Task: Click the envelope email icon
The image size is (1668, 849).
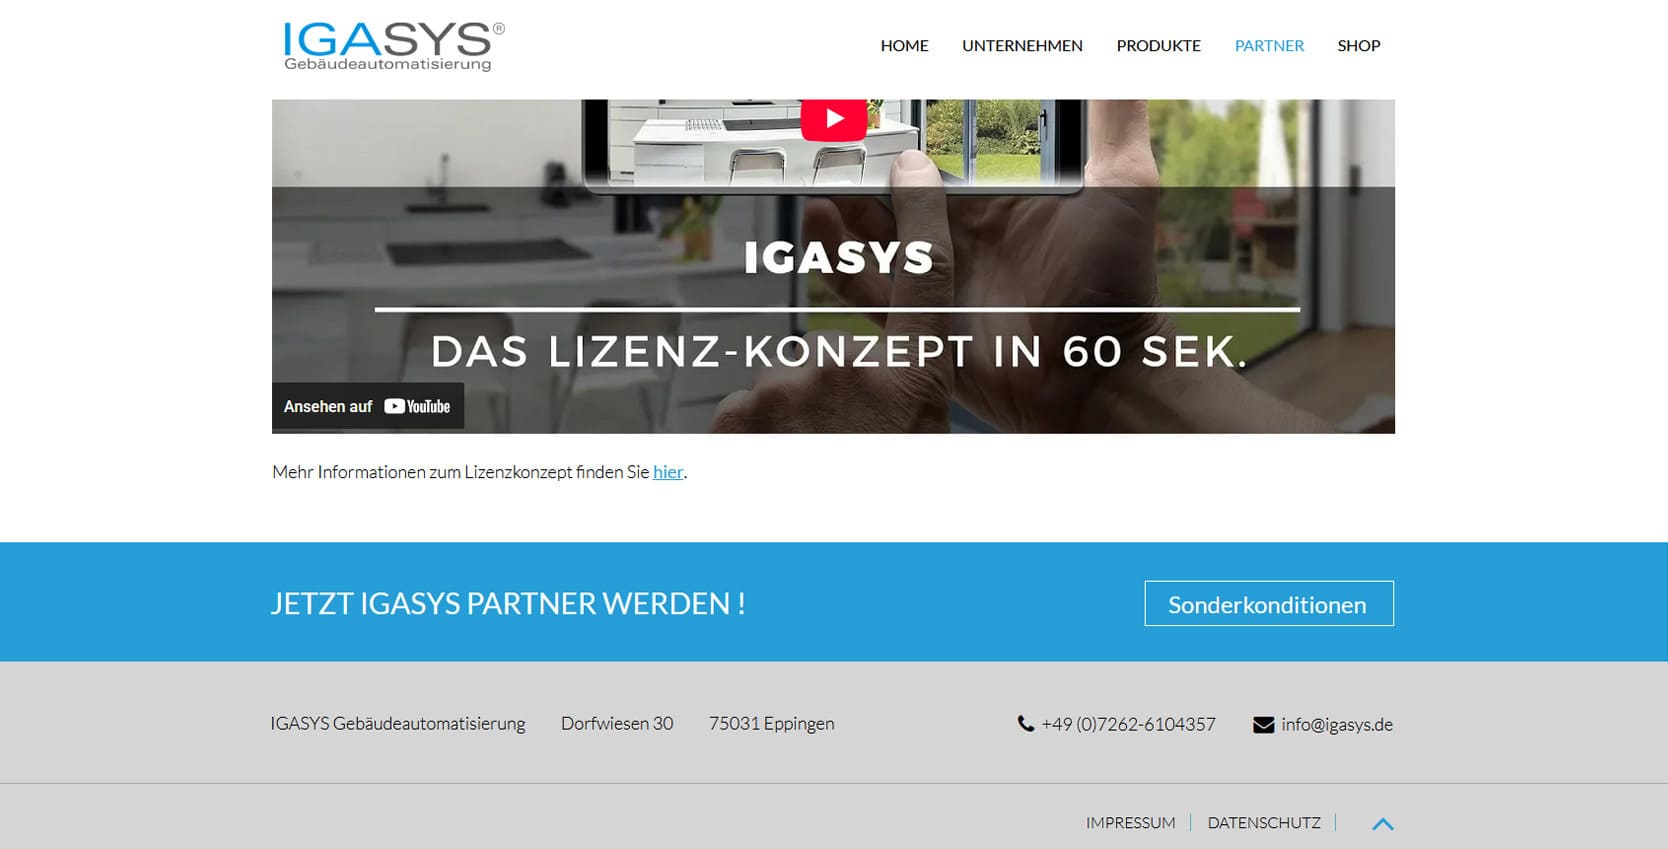Action: point(1263,724)
